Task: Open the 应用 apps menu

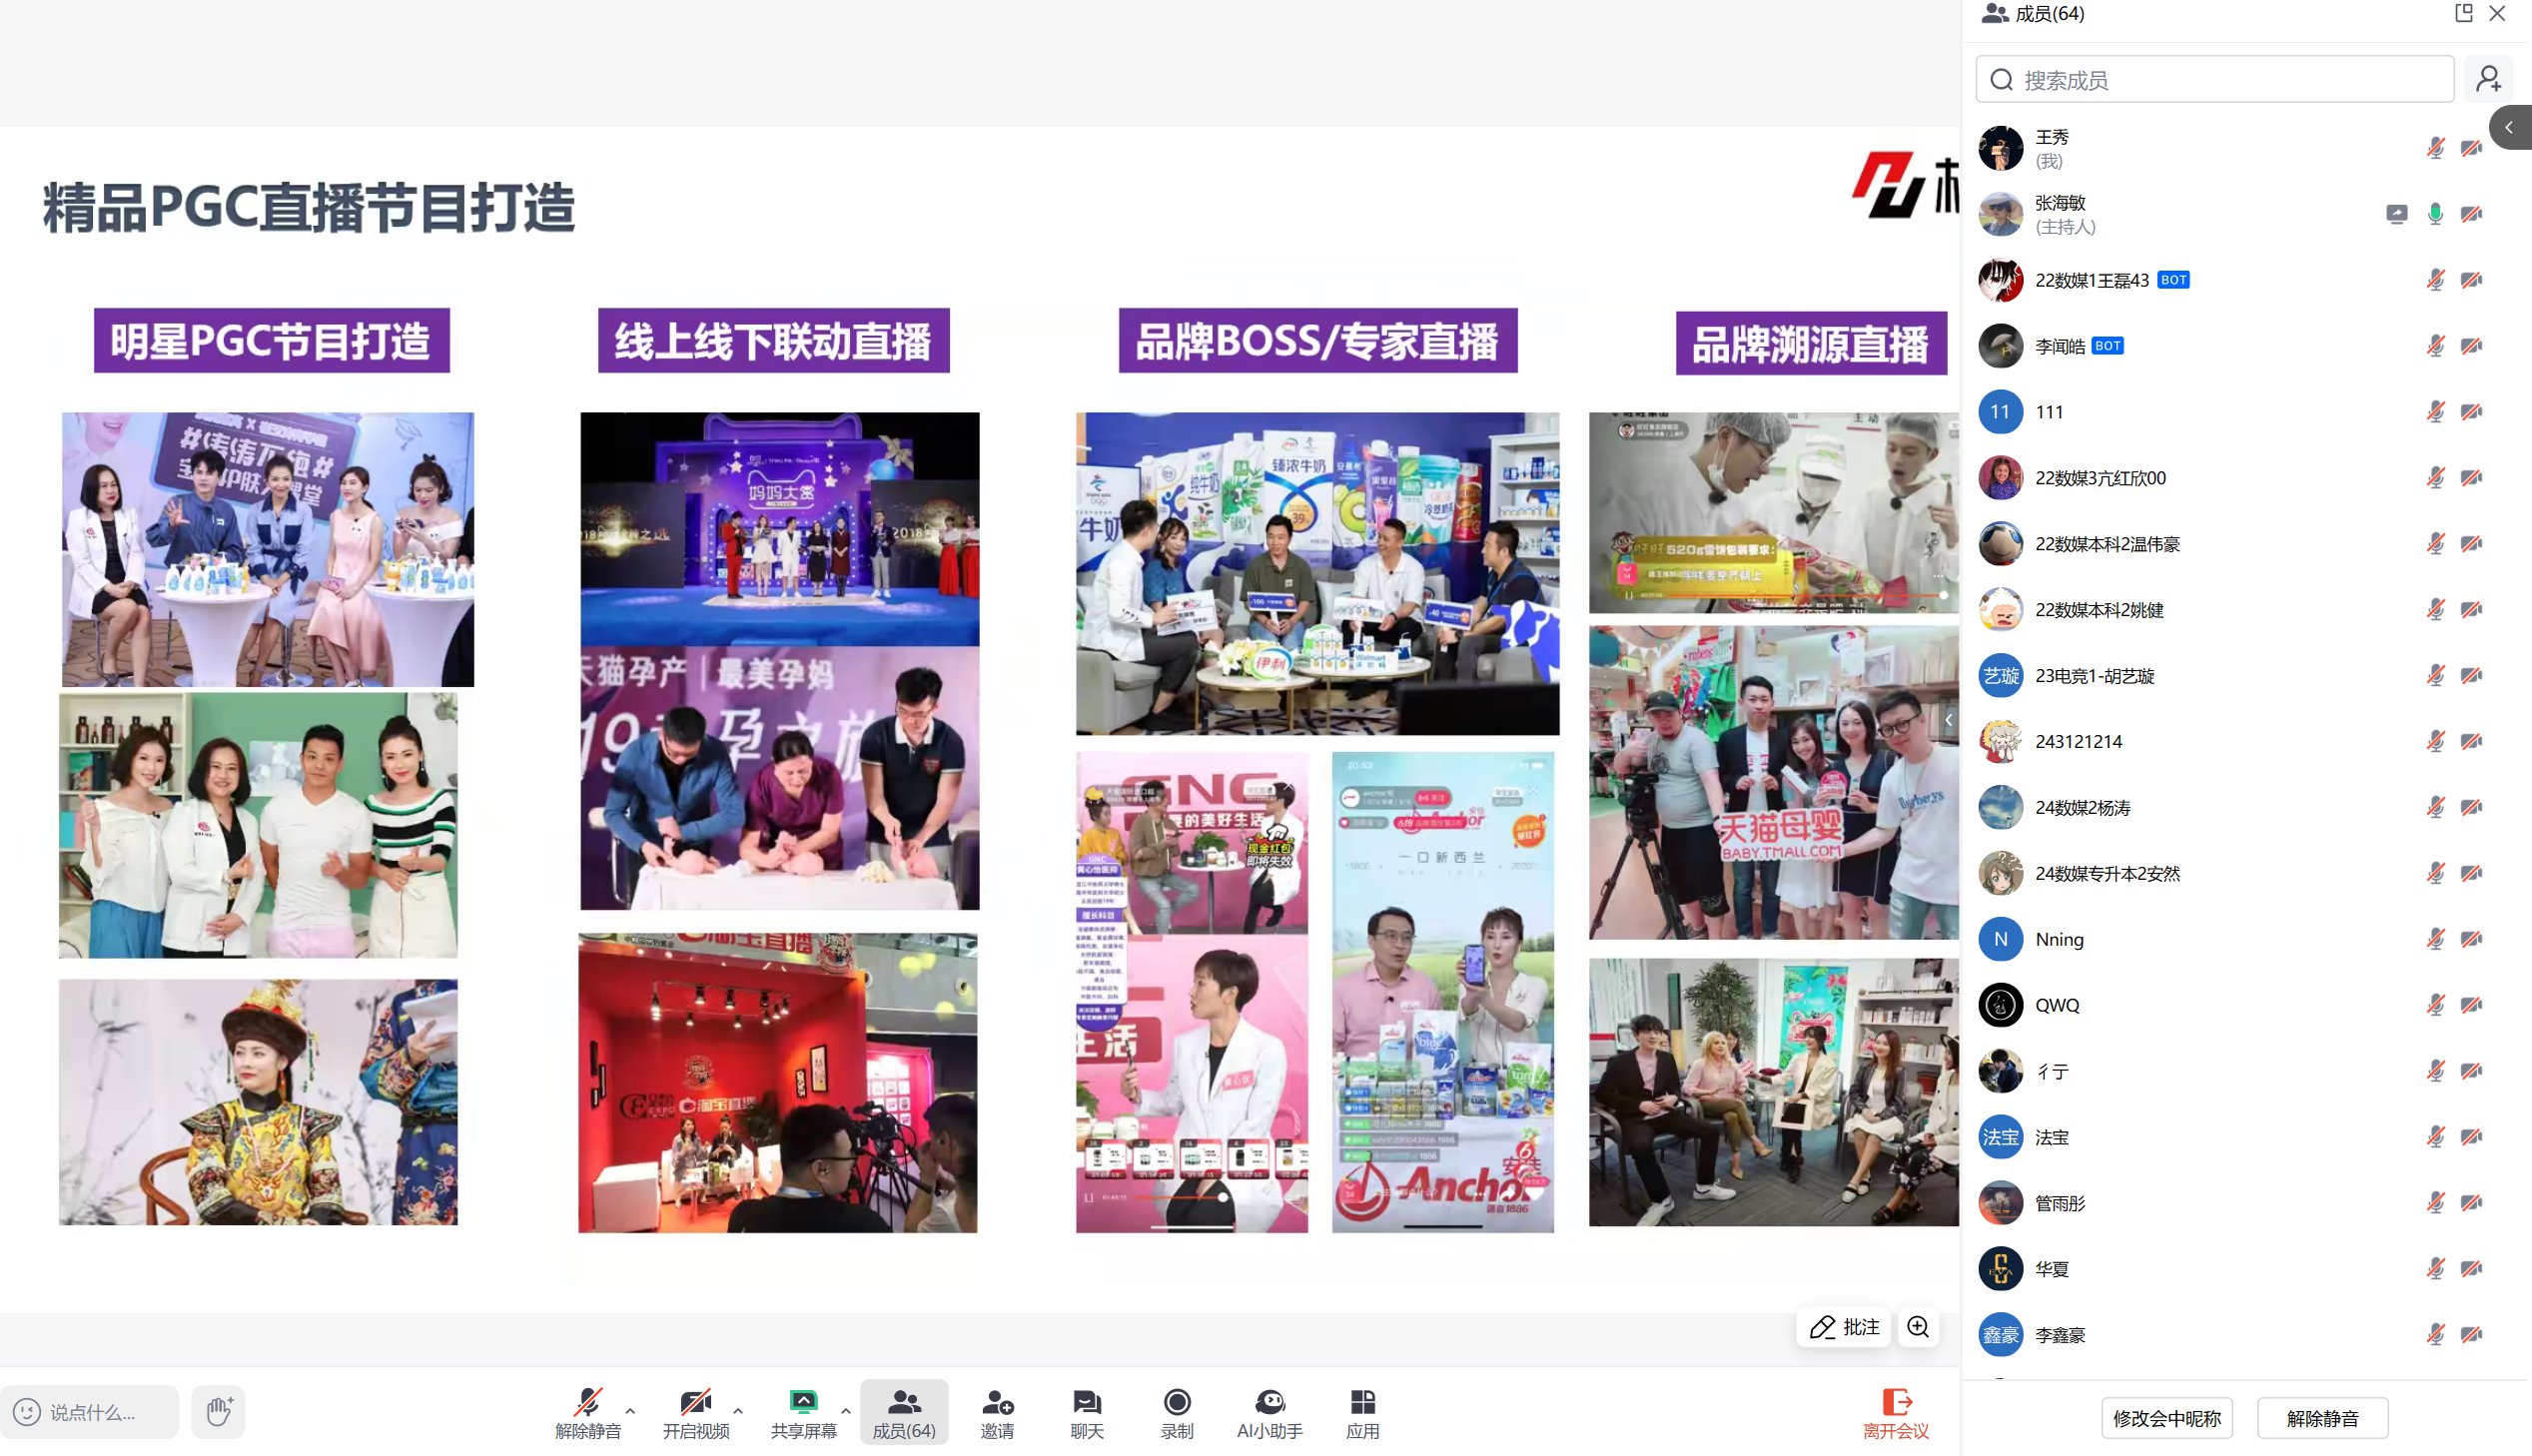Action: pyautogui.click(x=1362, y=1412)
